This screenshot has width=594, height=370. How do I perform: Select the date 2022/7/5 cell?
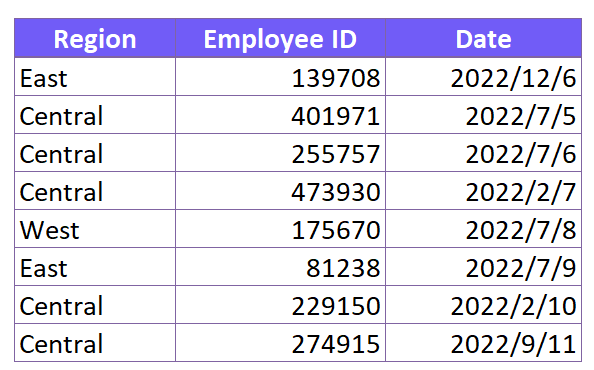[483, 115]
